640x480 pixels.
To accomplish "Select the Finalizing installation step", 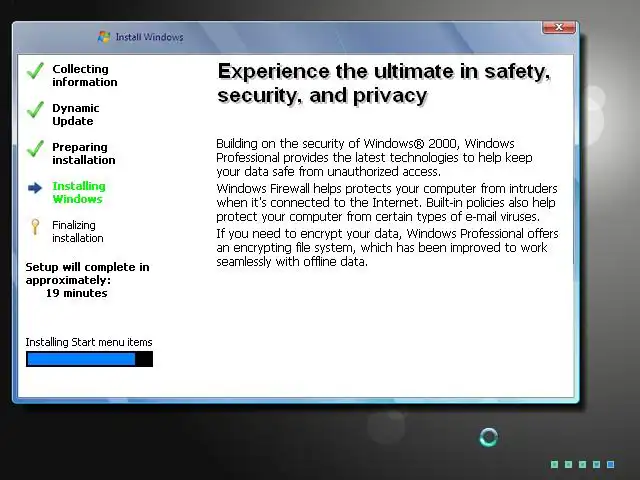I will point(78,231).
